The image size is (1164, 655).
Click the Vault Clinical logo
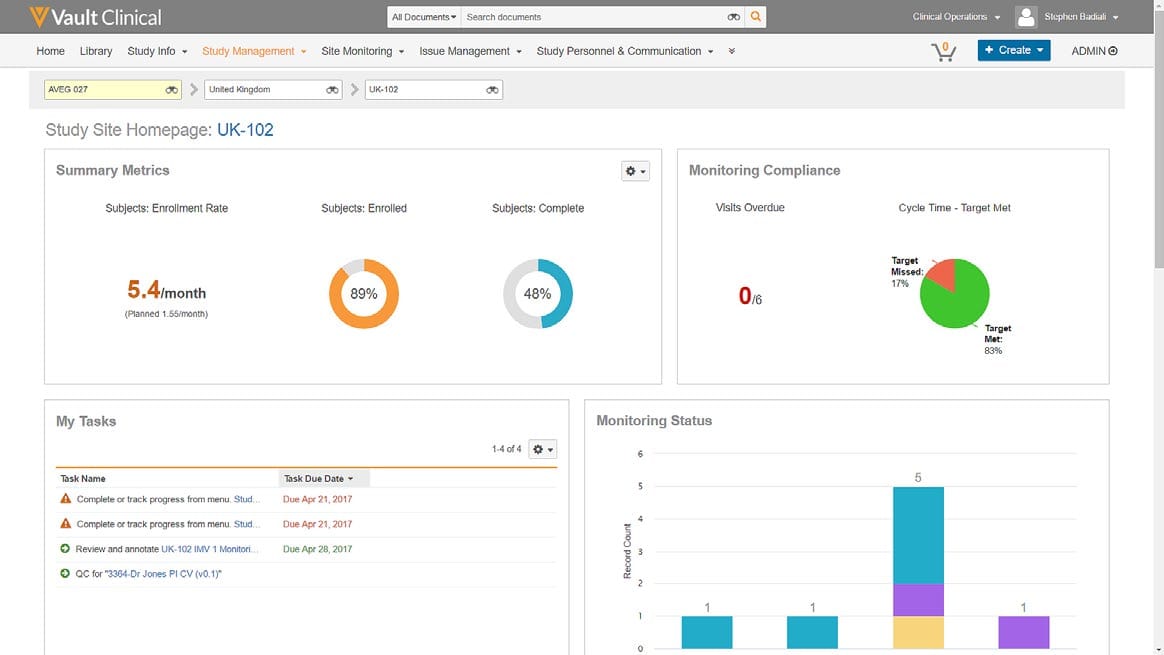tap(95, 16)
